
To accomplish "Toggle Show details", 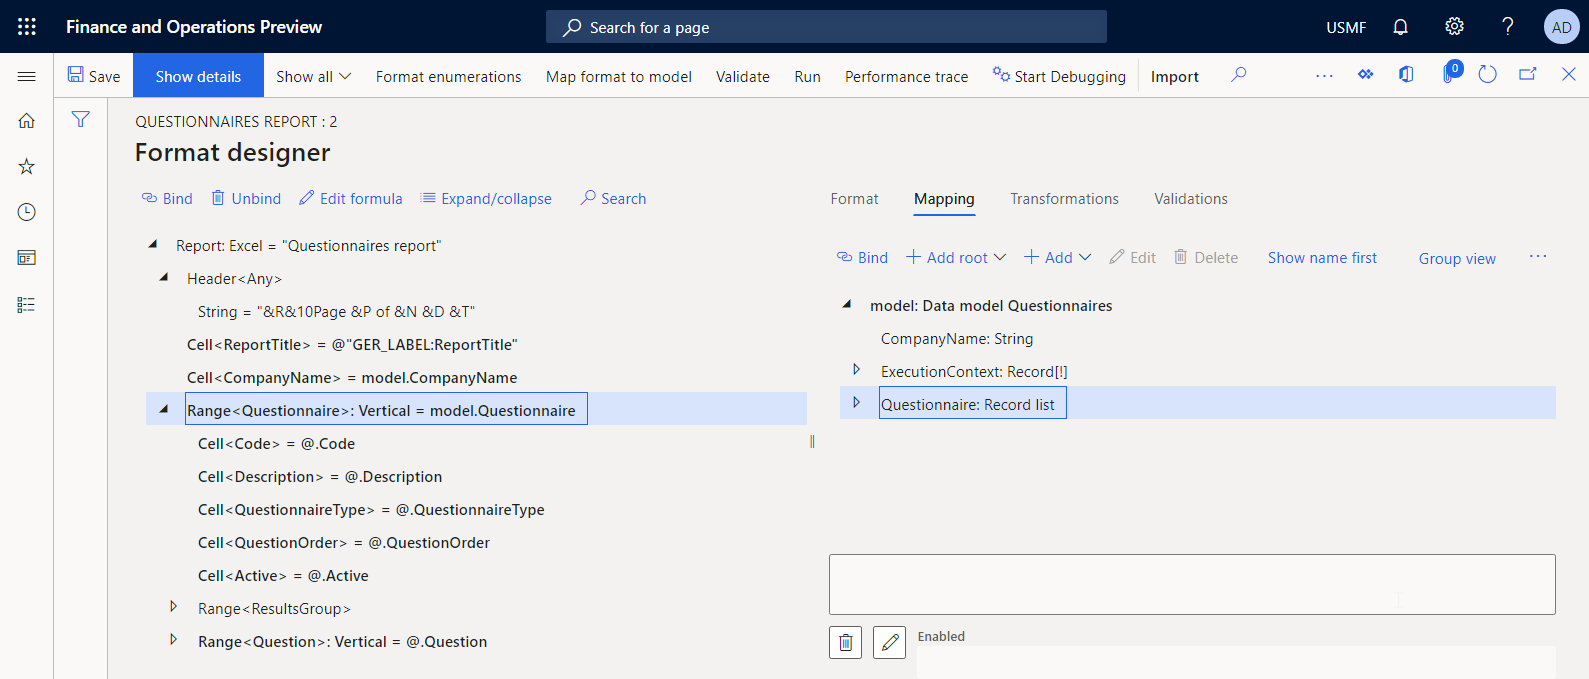I will [198, 76].
